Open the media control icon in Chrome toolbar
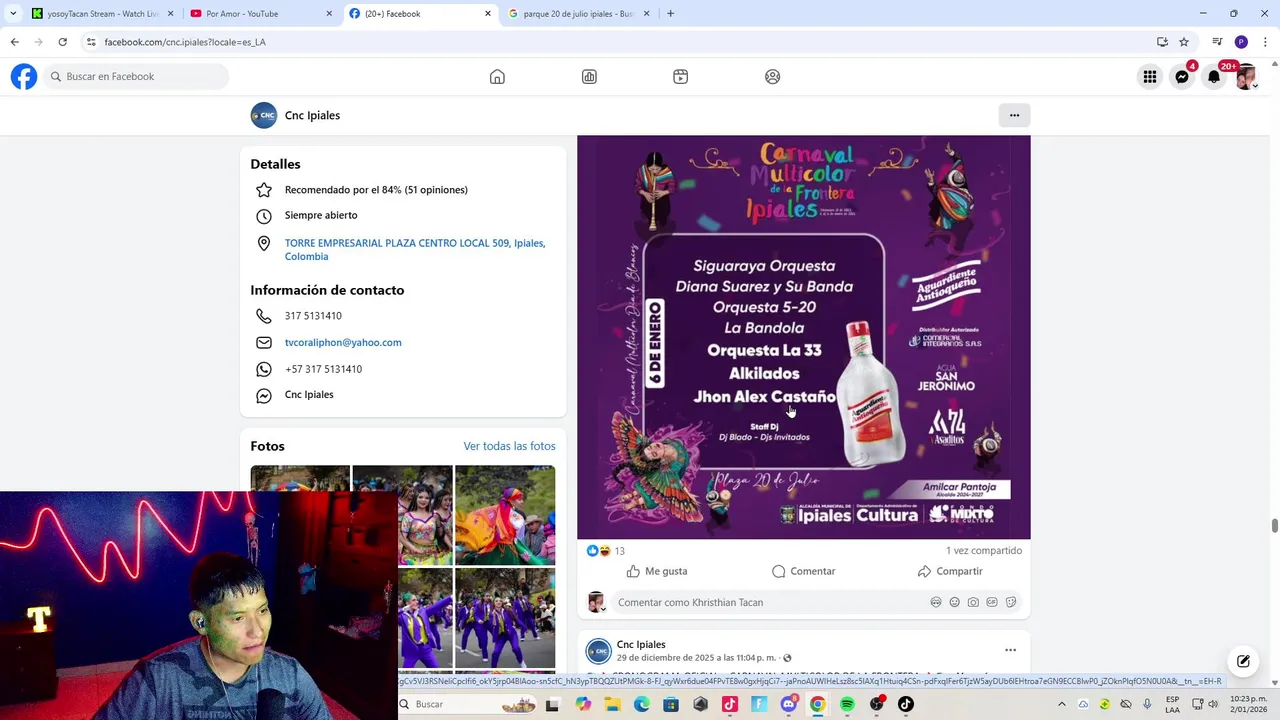Image resolution: width=1280 pixels, height=720 pixels. 1217,42
